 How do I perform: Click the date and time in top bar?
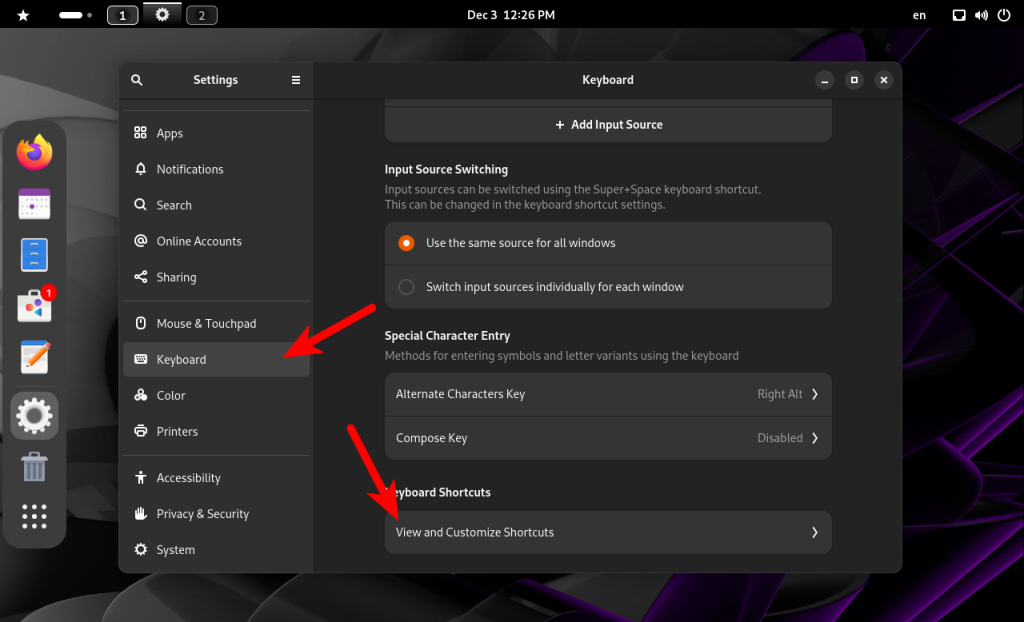point(511,15)
